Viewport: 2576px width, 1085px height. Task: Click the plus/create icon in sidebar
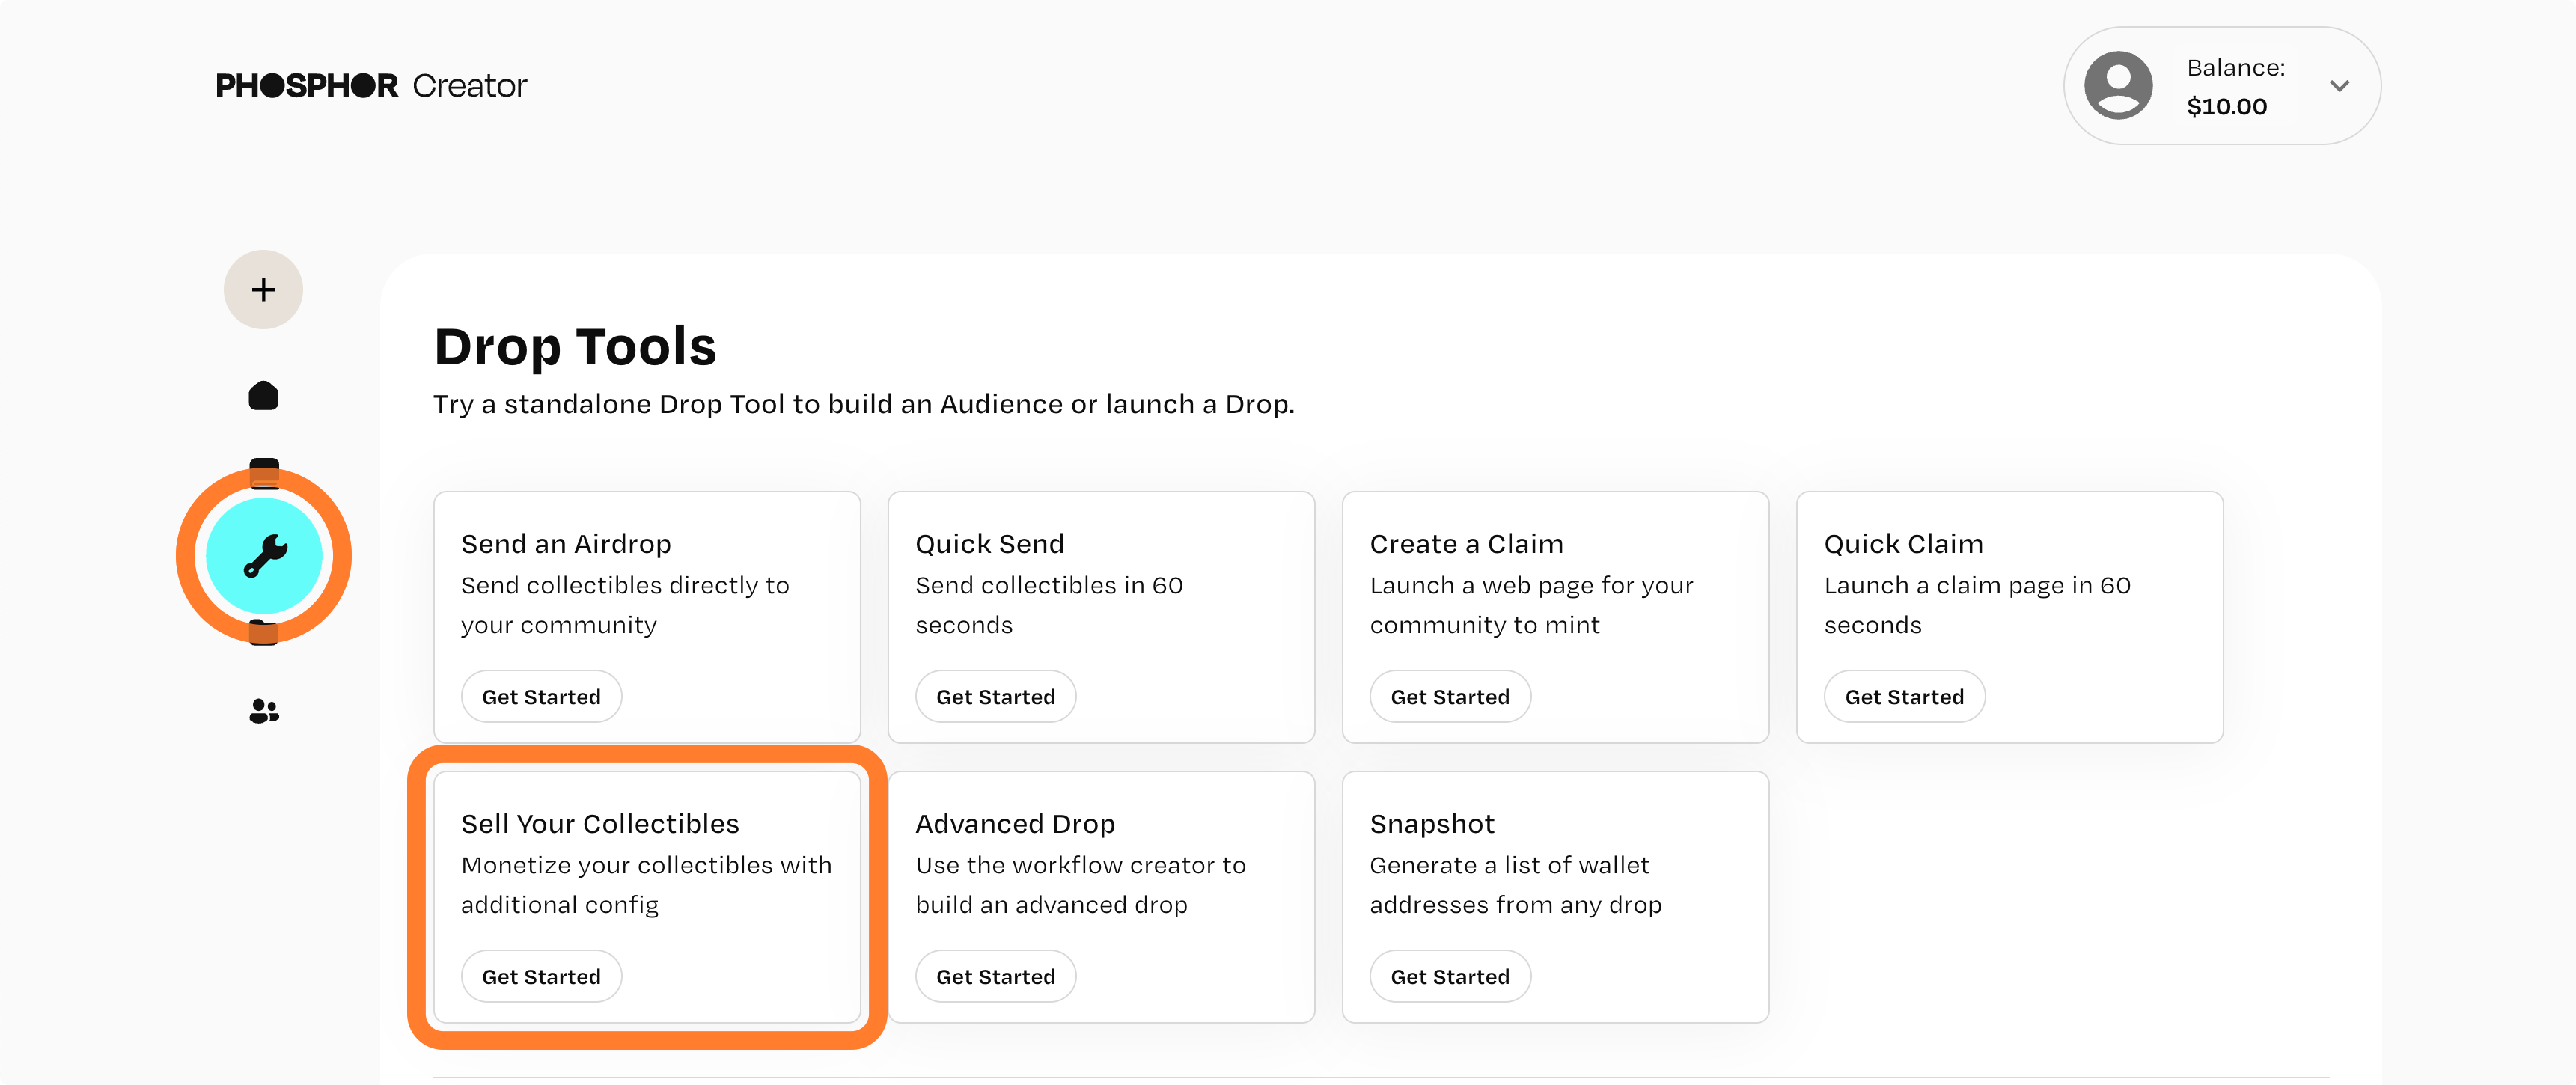click(x=263, y=289)
